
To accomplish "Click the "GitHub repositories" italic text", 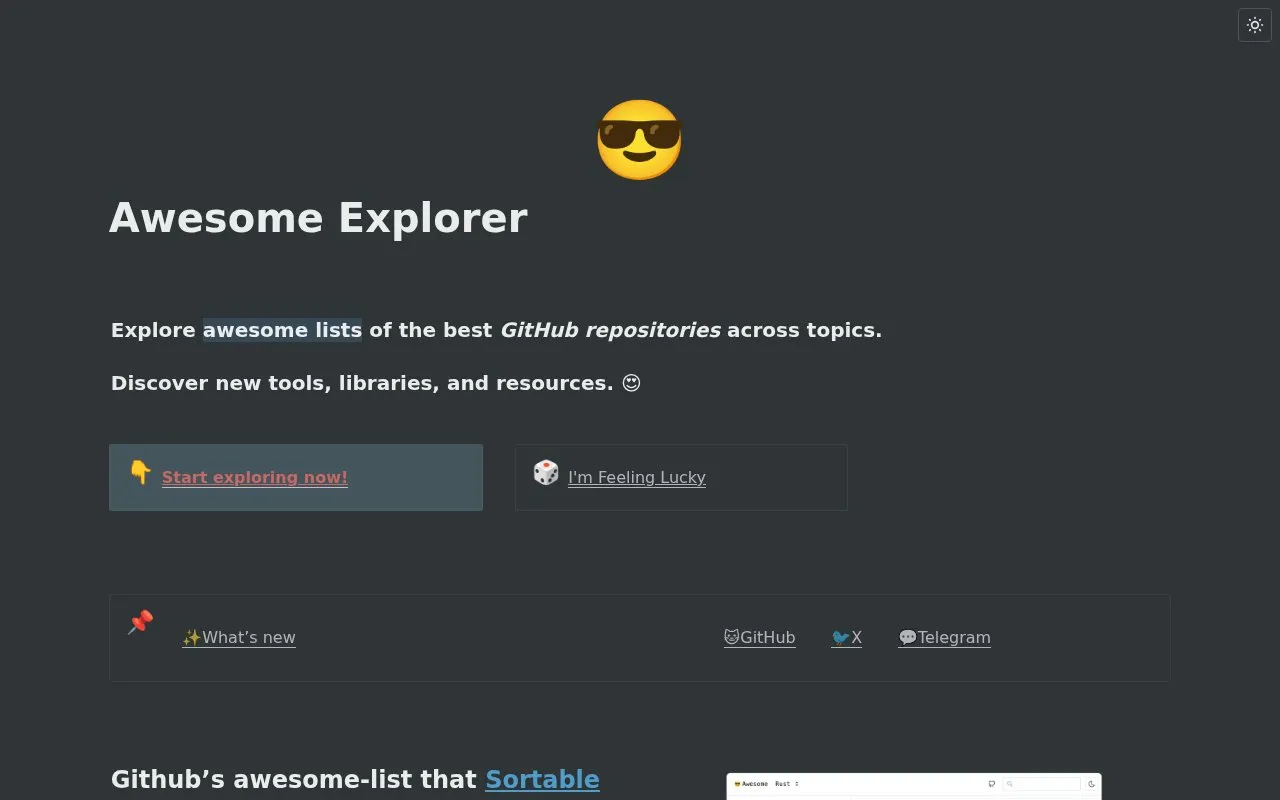I will (610, 330).
